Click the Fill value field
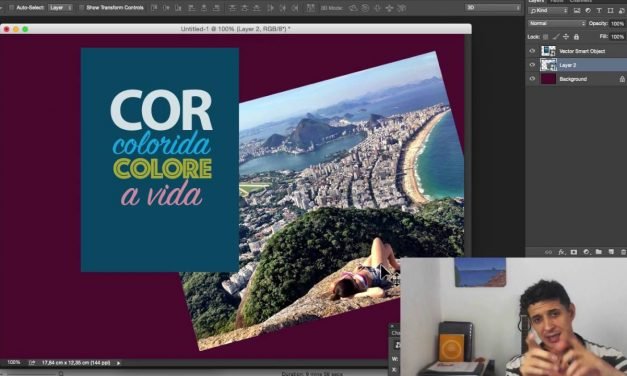The image size is (627, 376). (617, 37)
